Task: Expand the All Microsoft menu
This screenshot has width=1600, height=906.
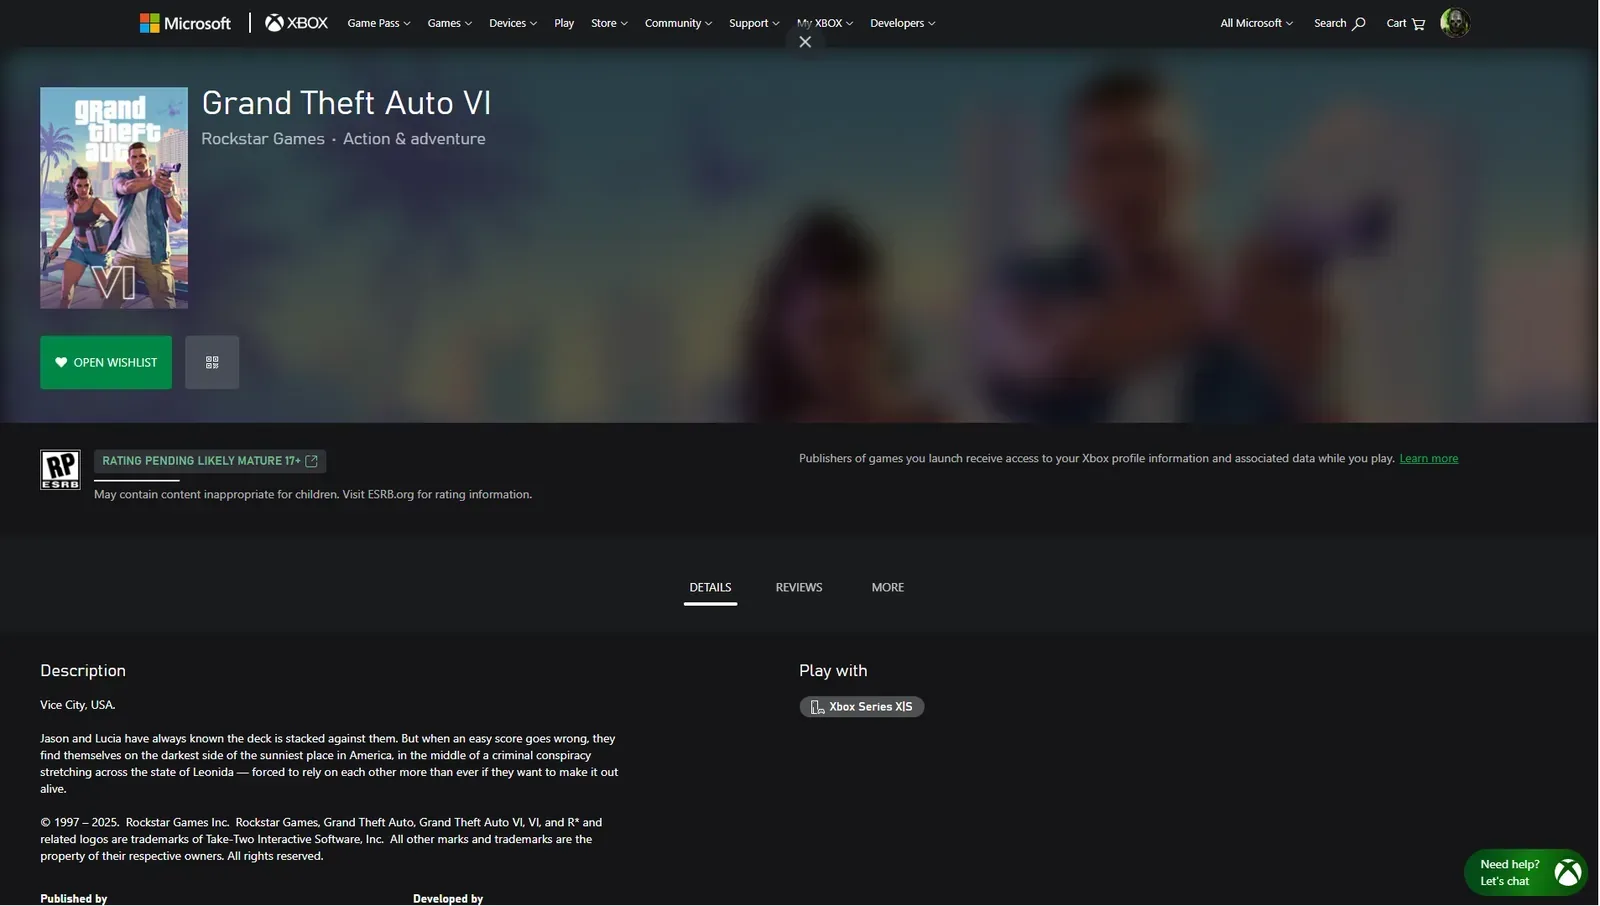Action: pos(1256,23)
